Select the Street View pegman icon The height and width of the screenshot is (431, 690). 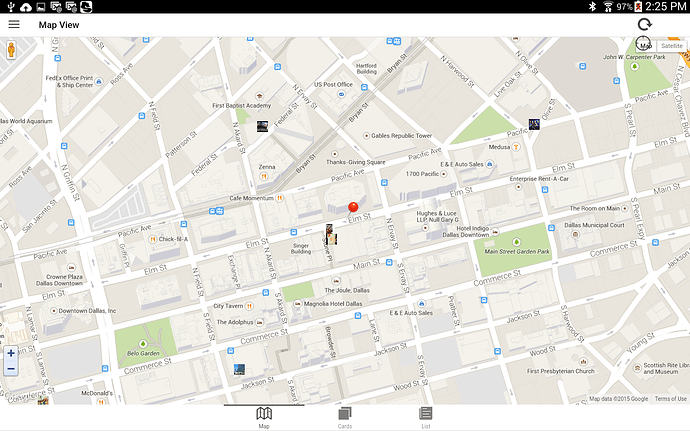(x=11, y=50)
